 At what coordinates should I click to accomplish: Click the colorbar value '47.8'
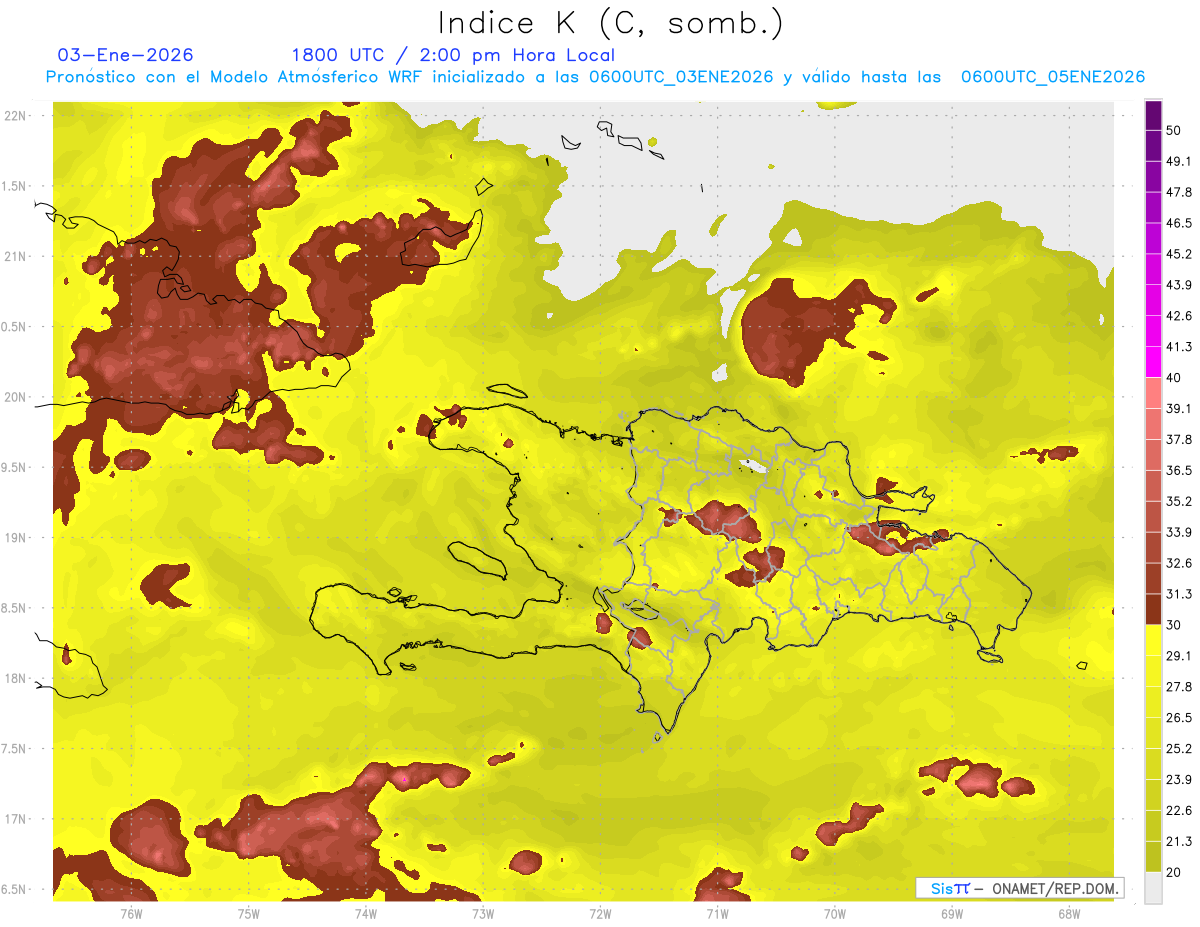1179,192
